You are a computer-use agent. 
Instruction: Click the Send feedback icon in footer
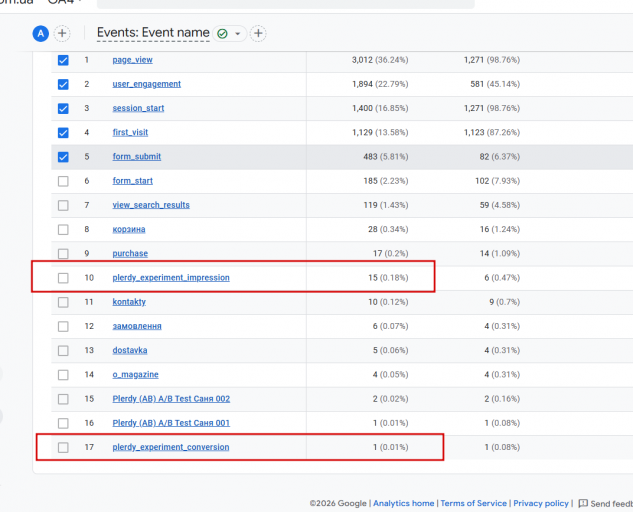[583, 504]
